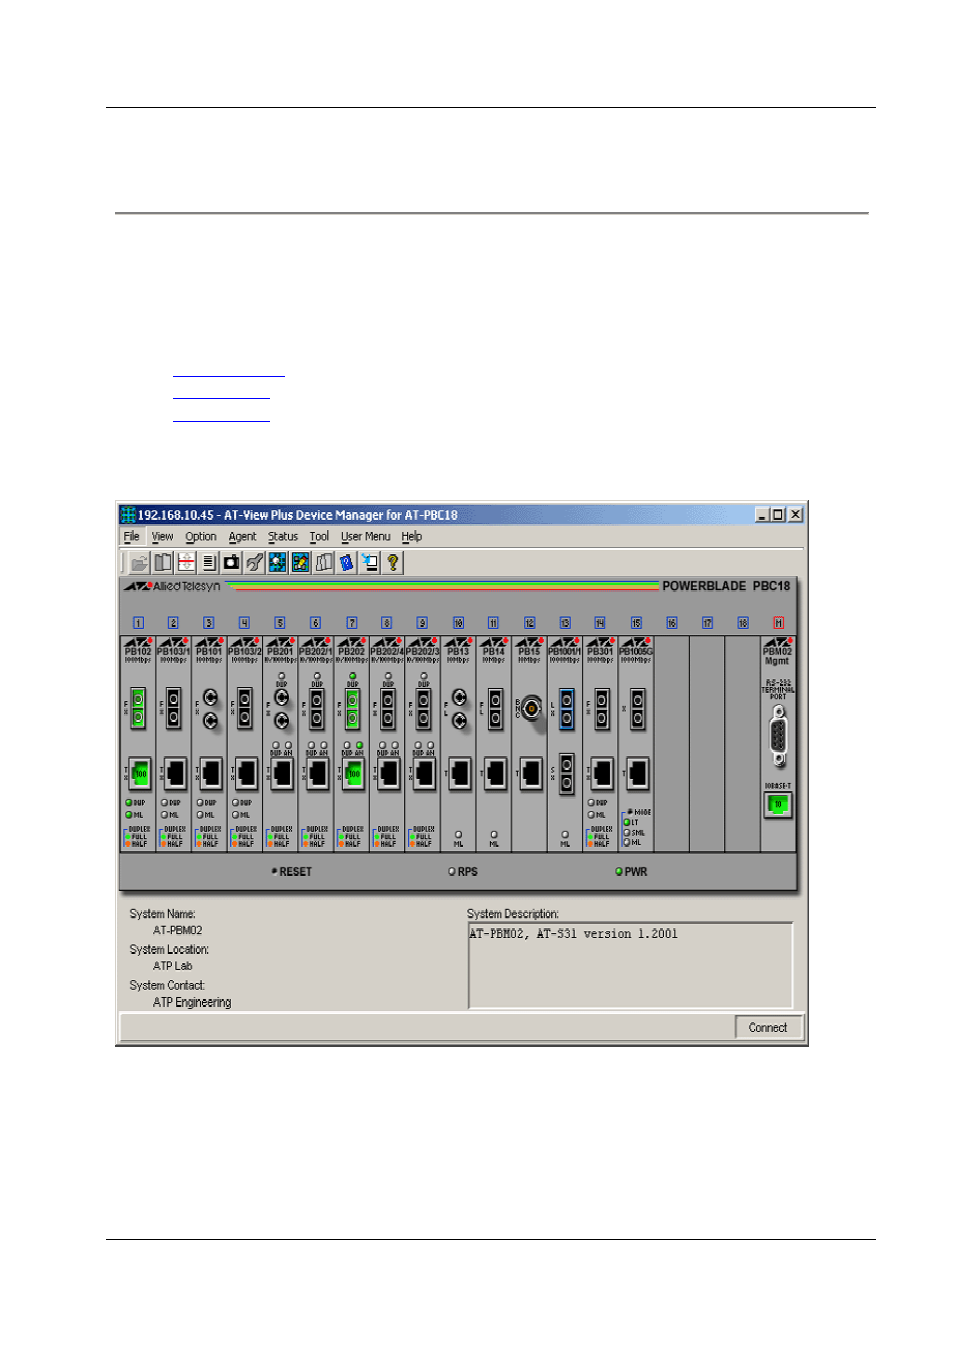Click the green RJ45 port on PB202

(x=353, y=773)
